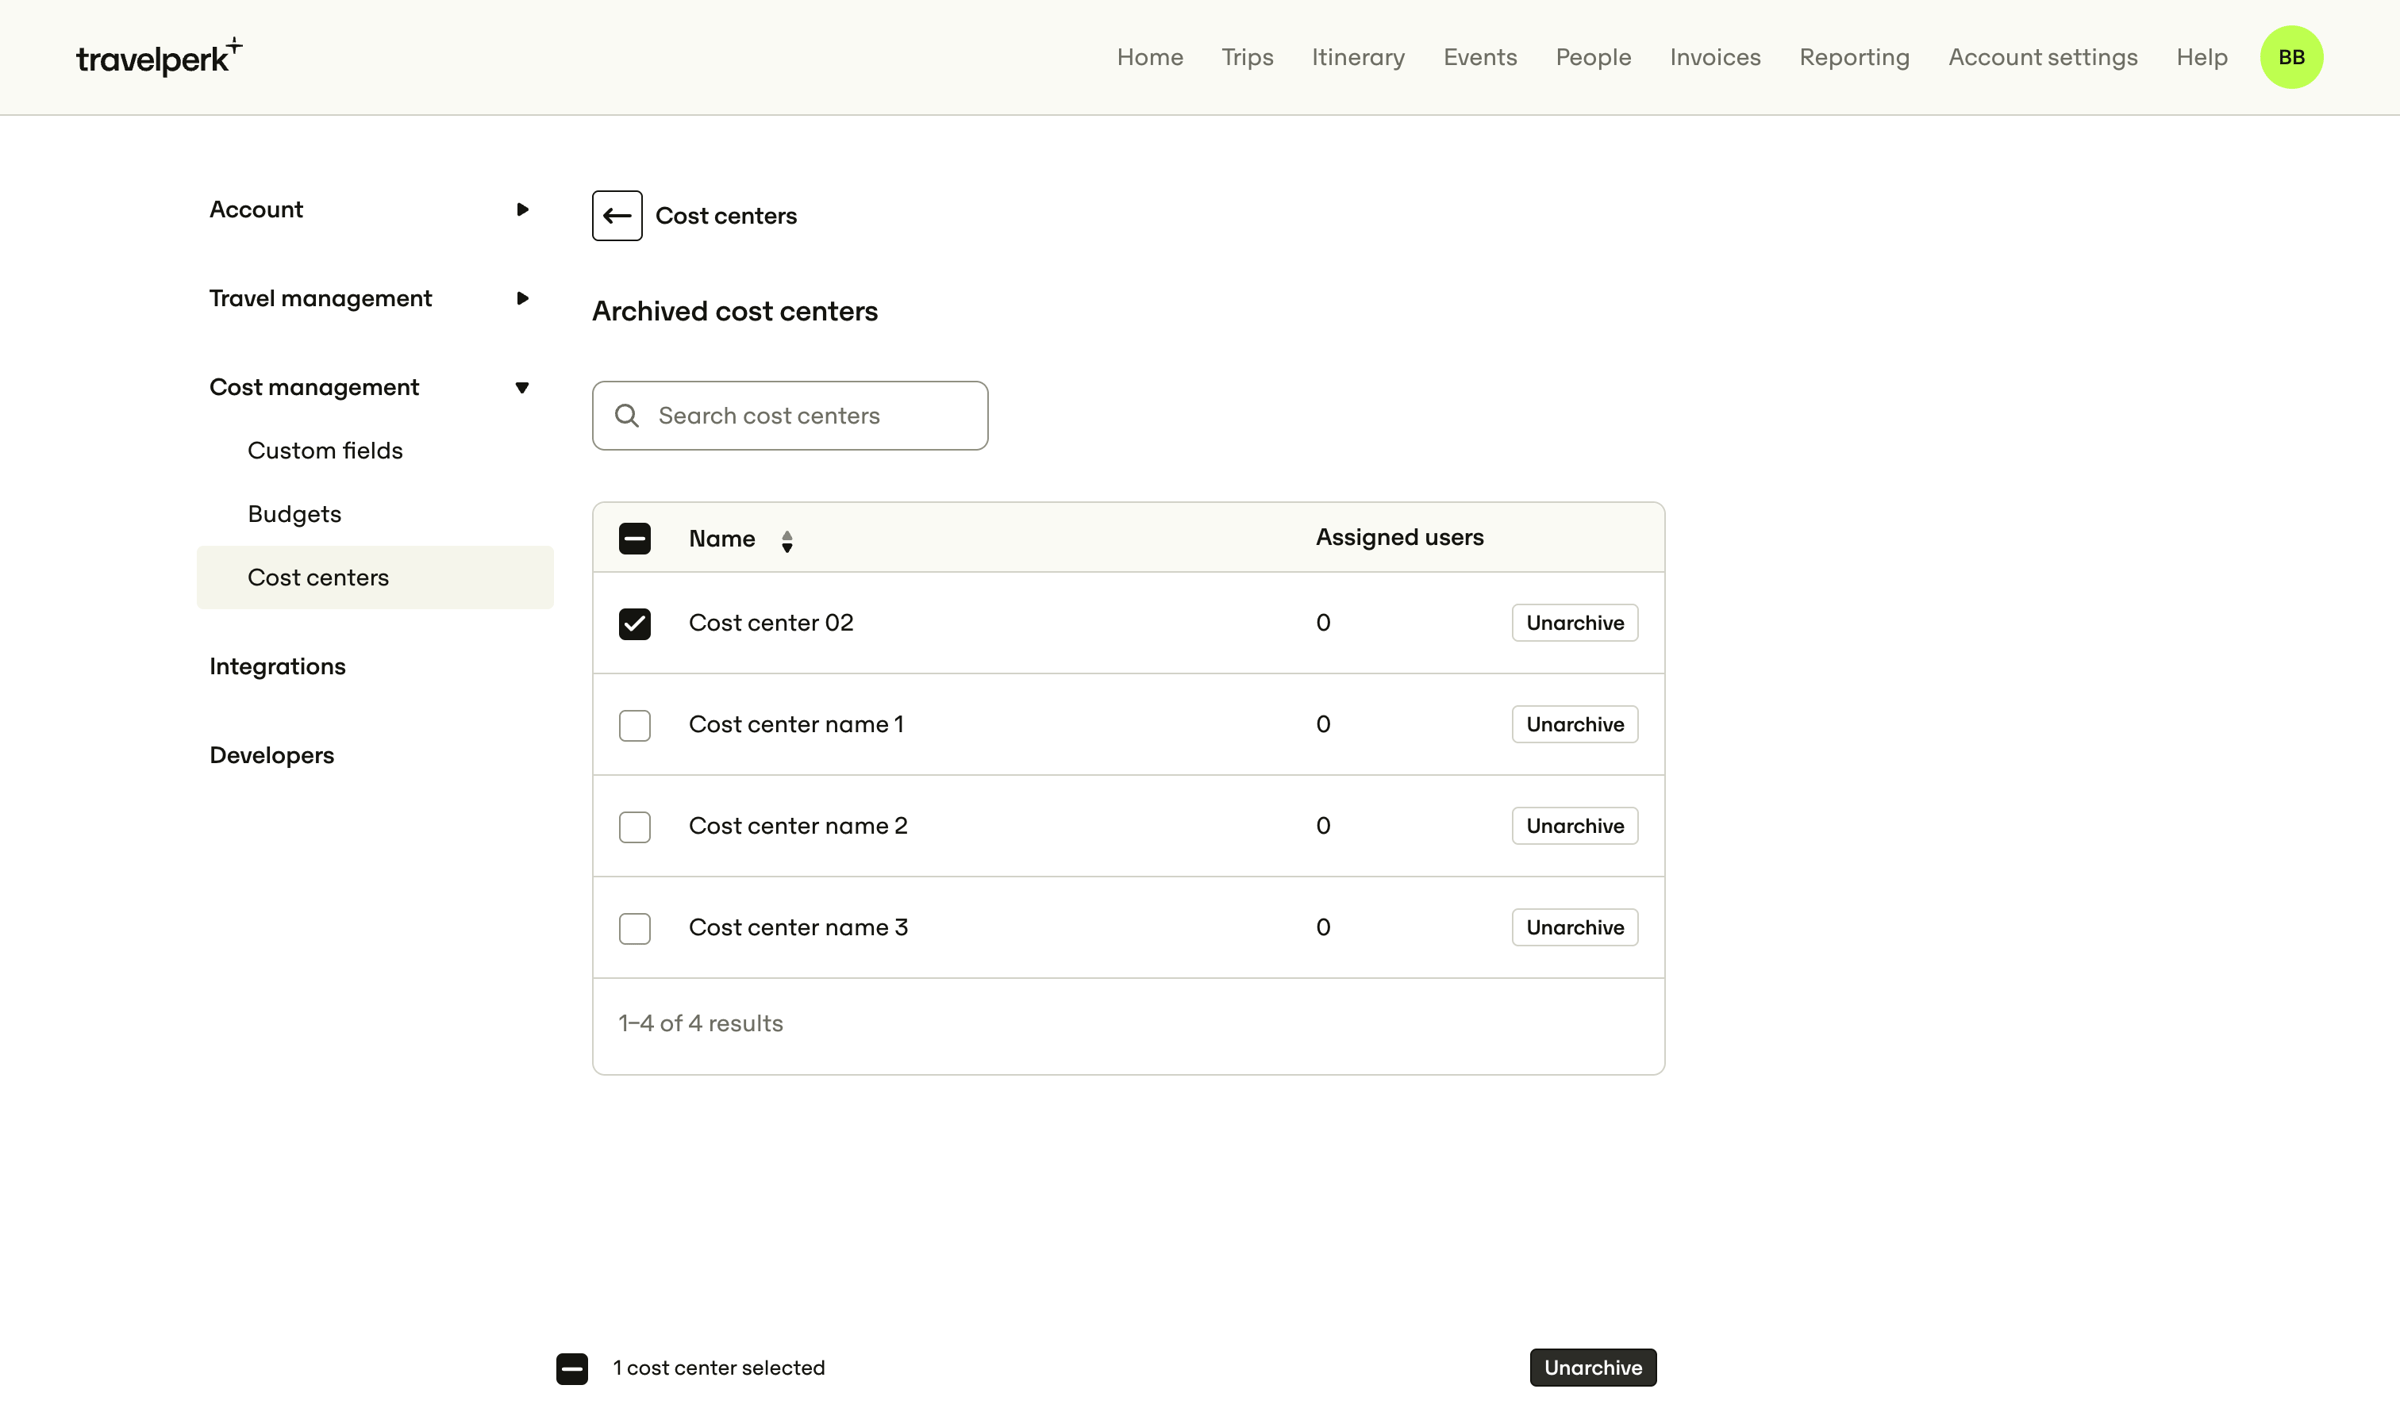
Task: Open the Developers sidebar section
Action: coord(271,756)
